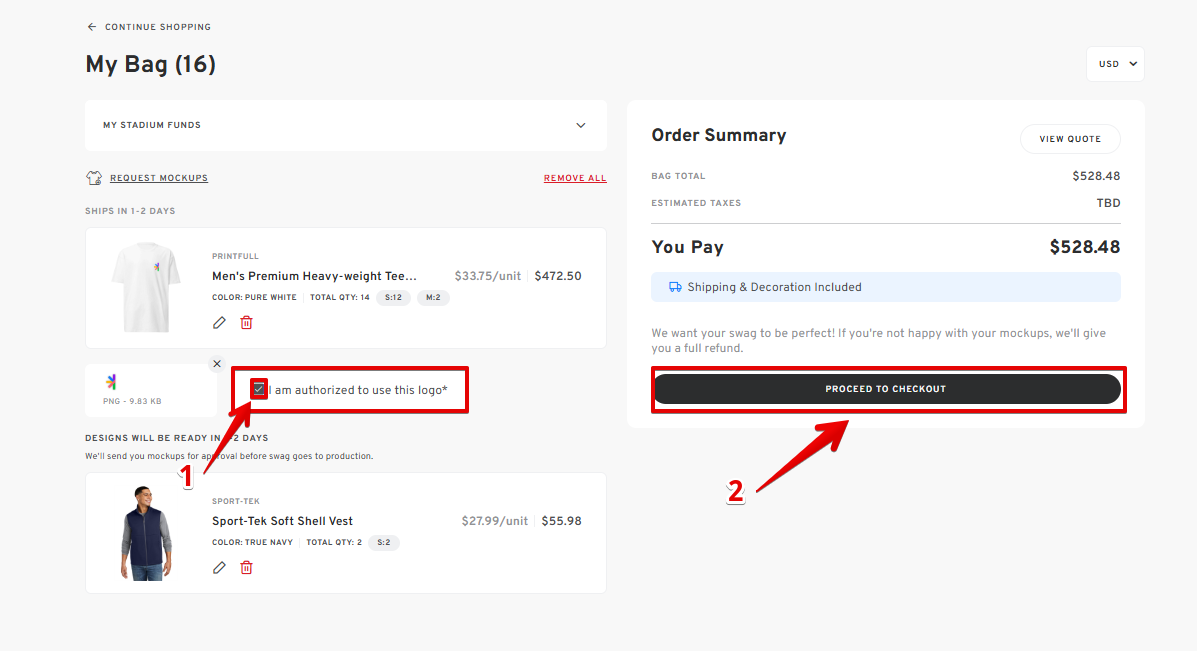
Task: Open the Request Mockups link
Action: pos(159,178)
